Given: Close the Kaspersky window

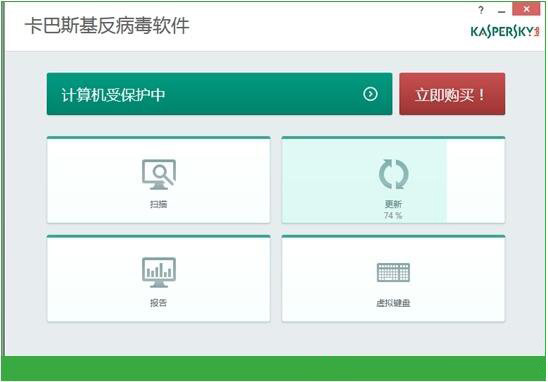Looking at the screenshot, I should point(526,9).
